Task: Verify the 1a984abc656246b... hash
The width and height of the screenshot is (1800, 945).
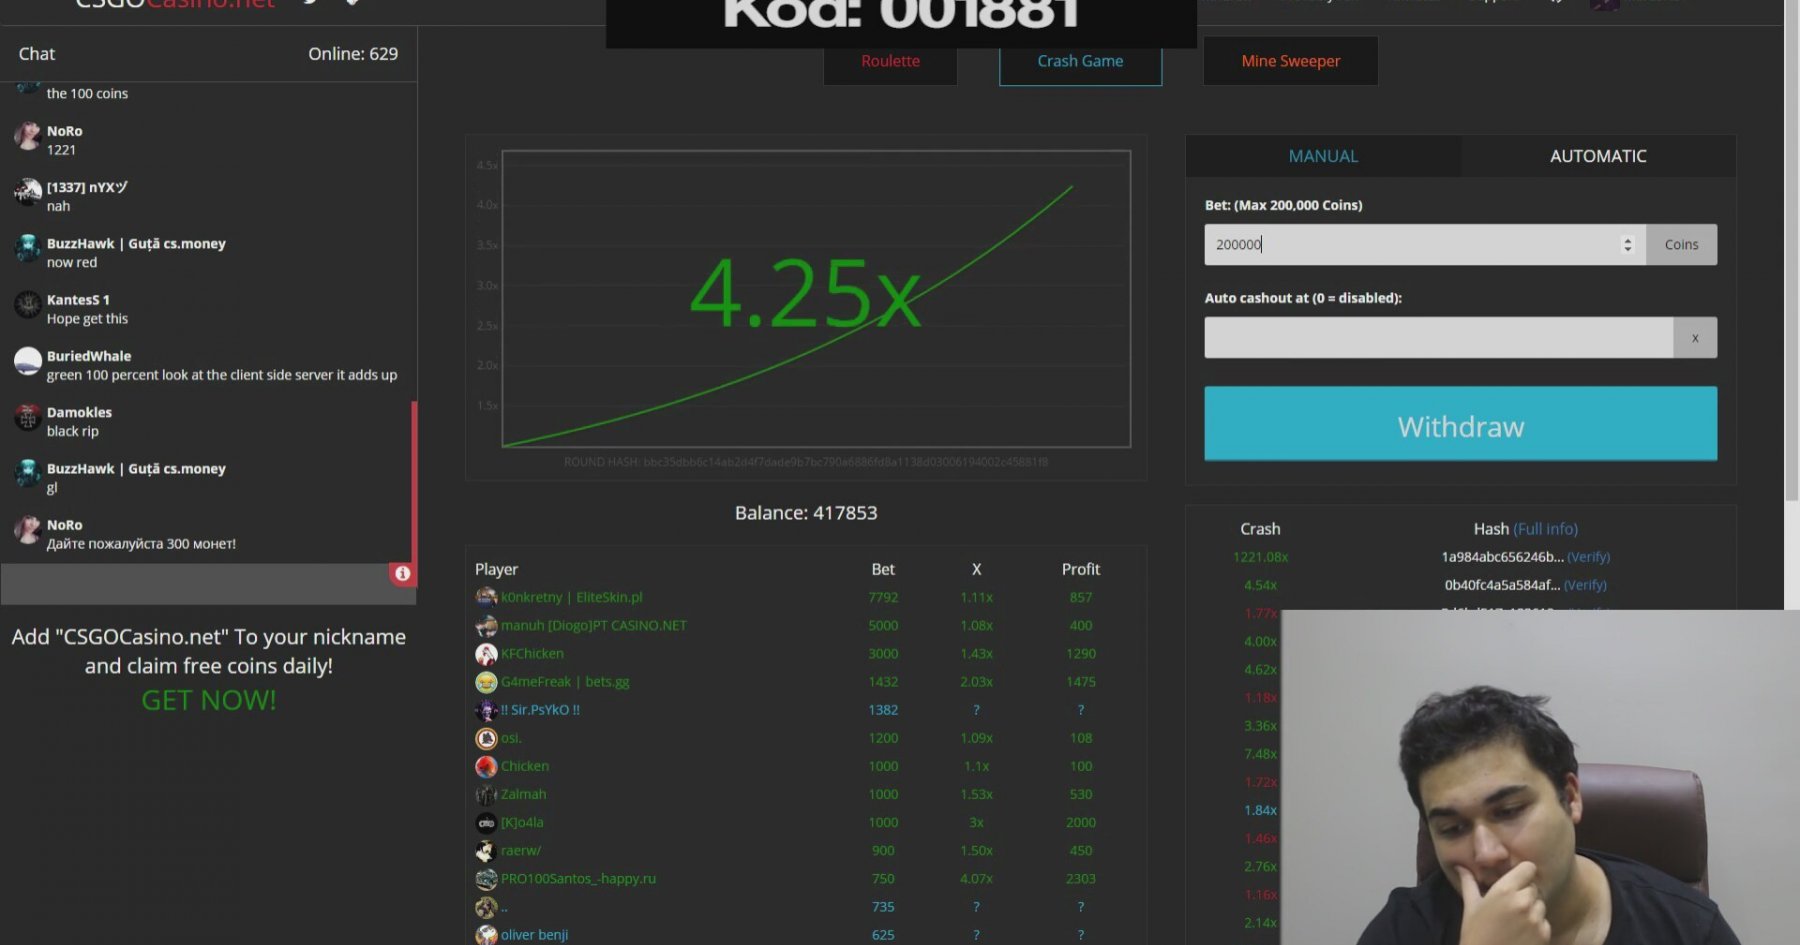Action: point(1588,557)
